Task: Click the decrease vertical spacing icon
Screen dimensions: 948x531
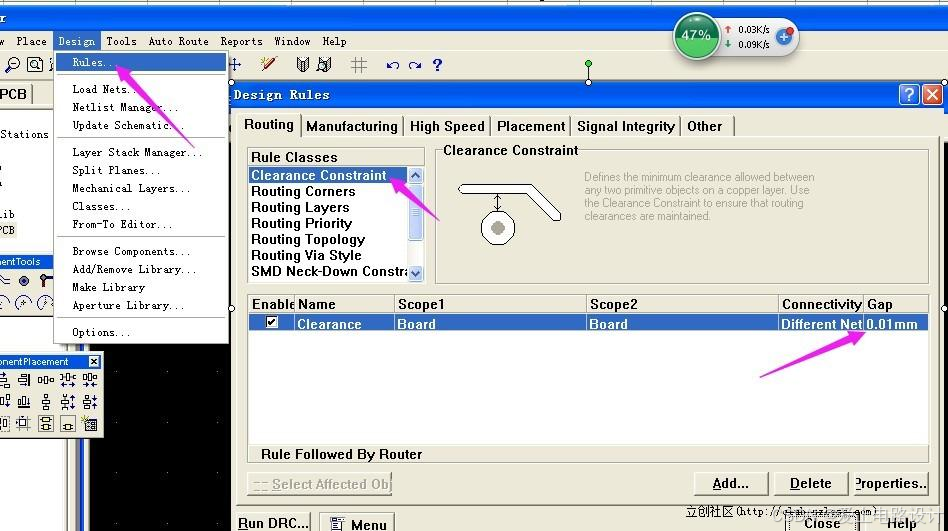Action: (90, 402)
